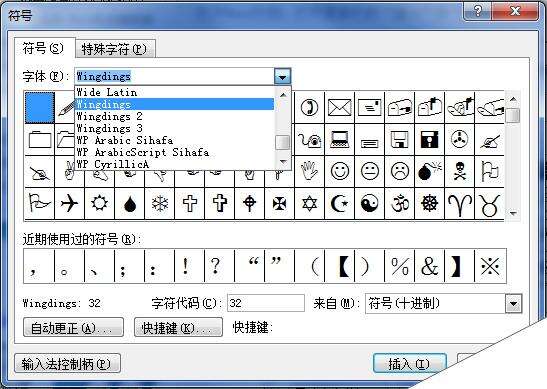Click font list scrollbar up arrow
This screenshot has width=547, height=389.
click(283, 95)
